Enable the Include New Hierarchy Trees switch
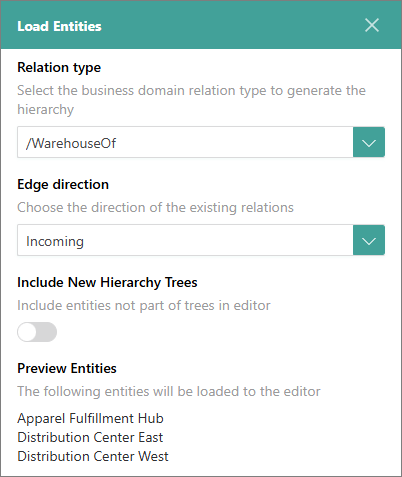Viewport: 402px width, 477px height. pyautogui.click(x=37, y=332)
